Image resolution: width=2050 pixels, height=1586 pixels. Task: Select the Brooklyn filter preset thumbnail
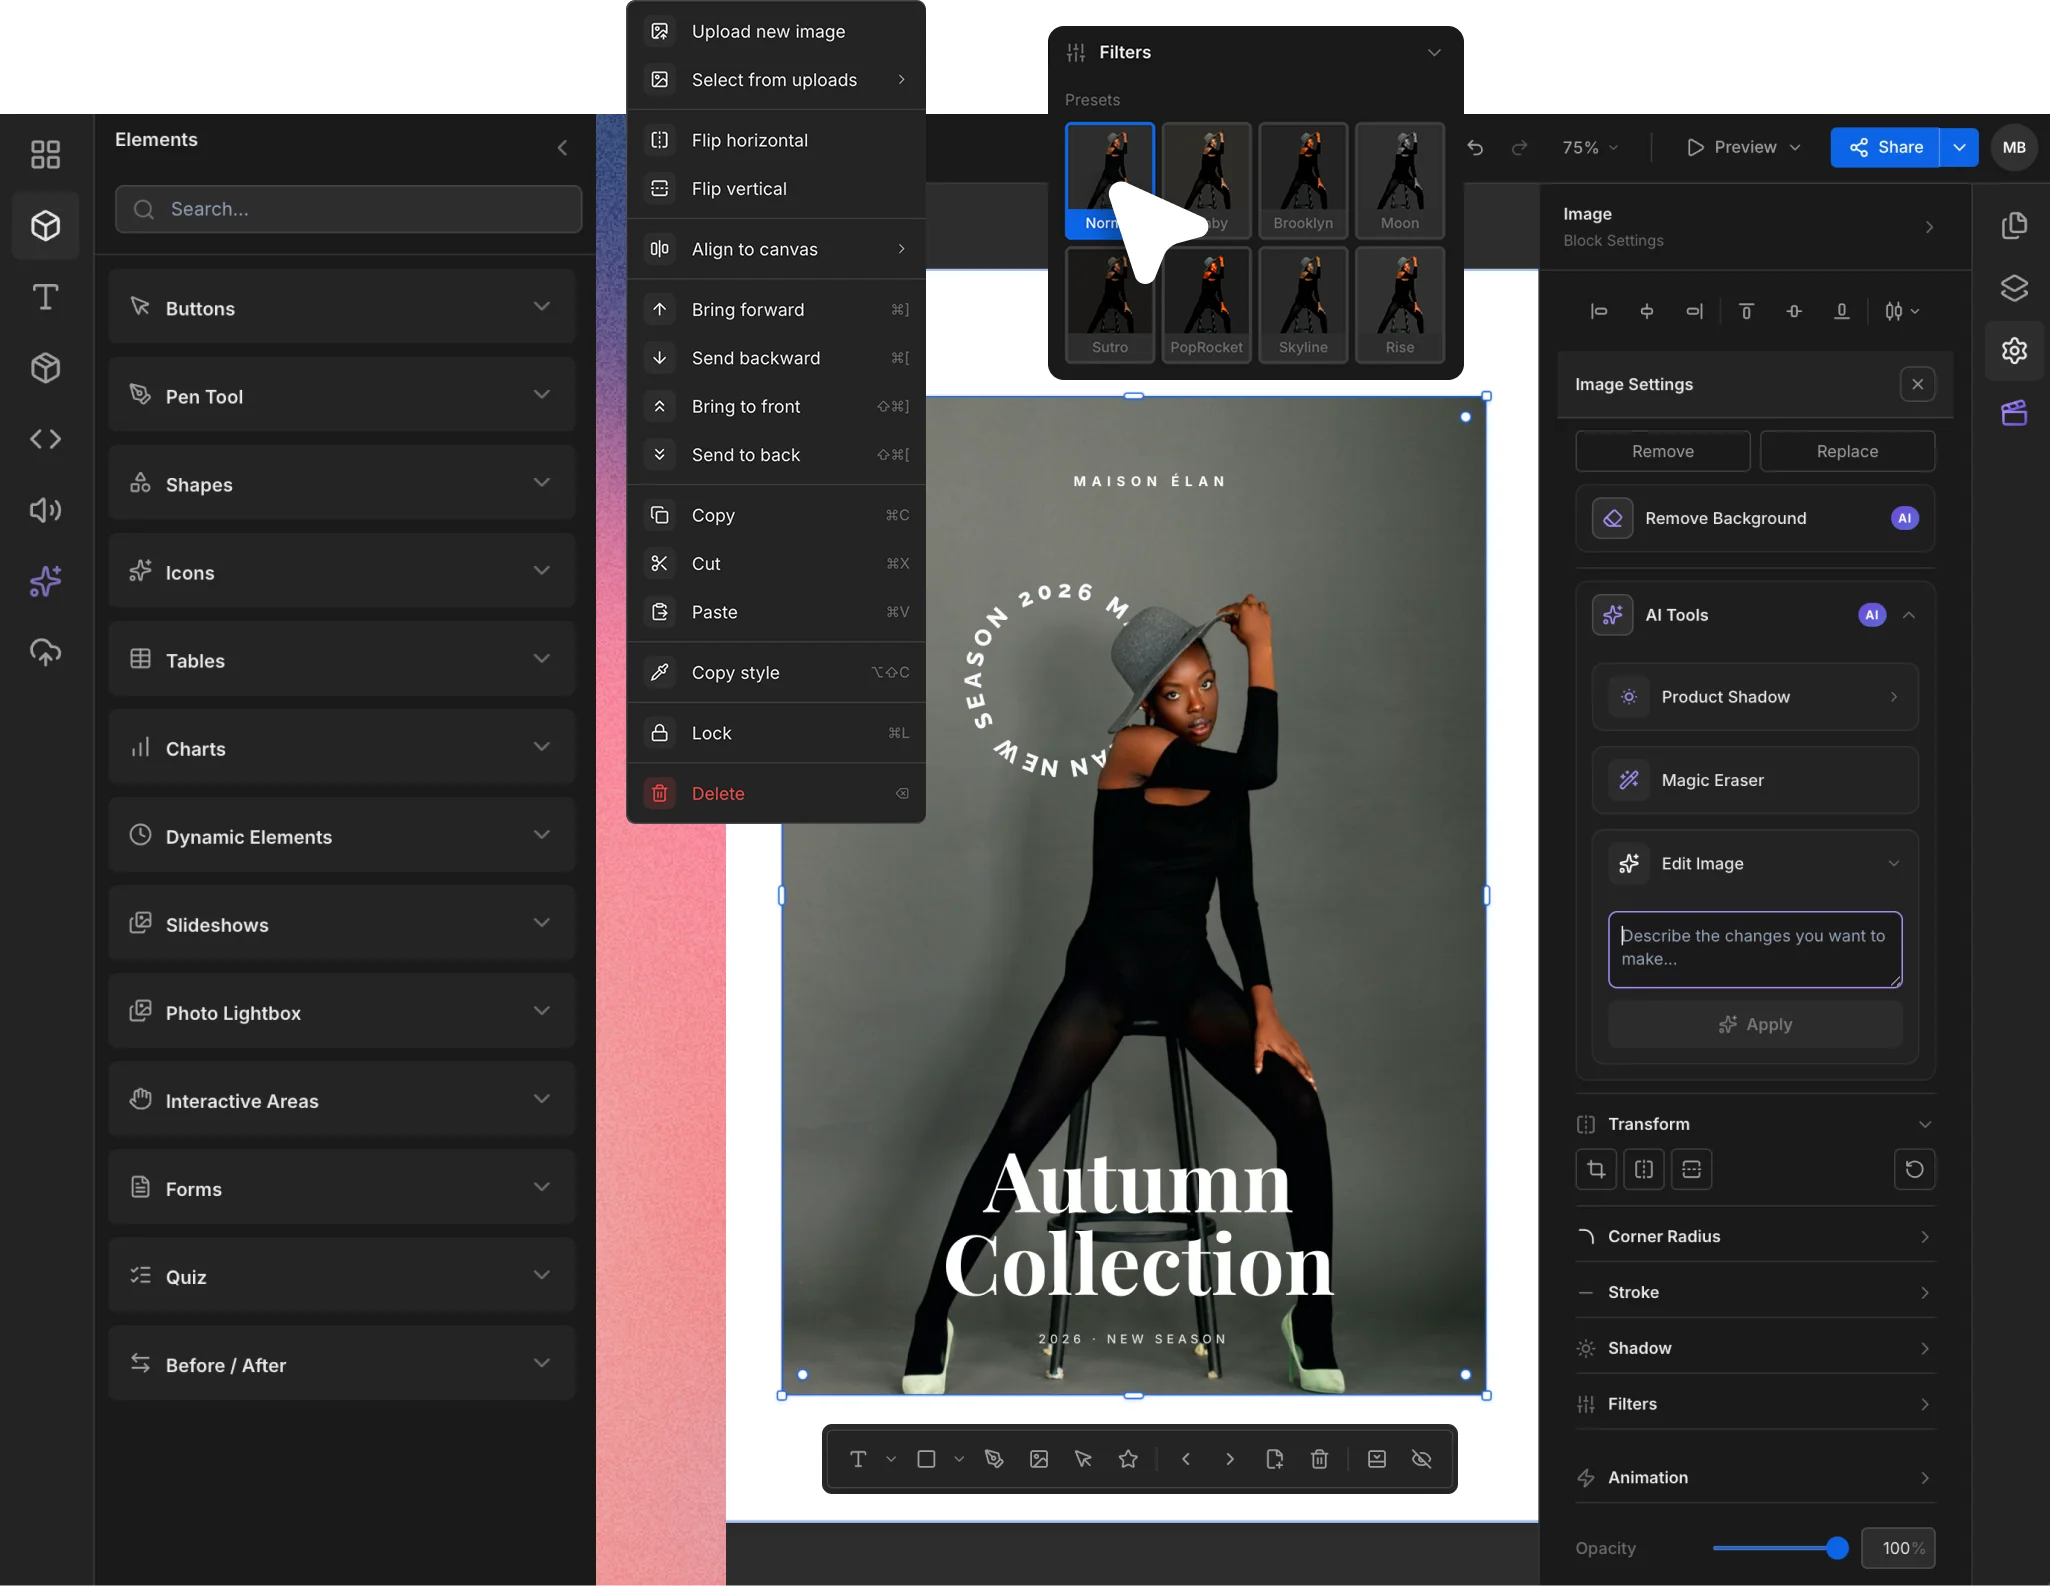(1303, 180)
